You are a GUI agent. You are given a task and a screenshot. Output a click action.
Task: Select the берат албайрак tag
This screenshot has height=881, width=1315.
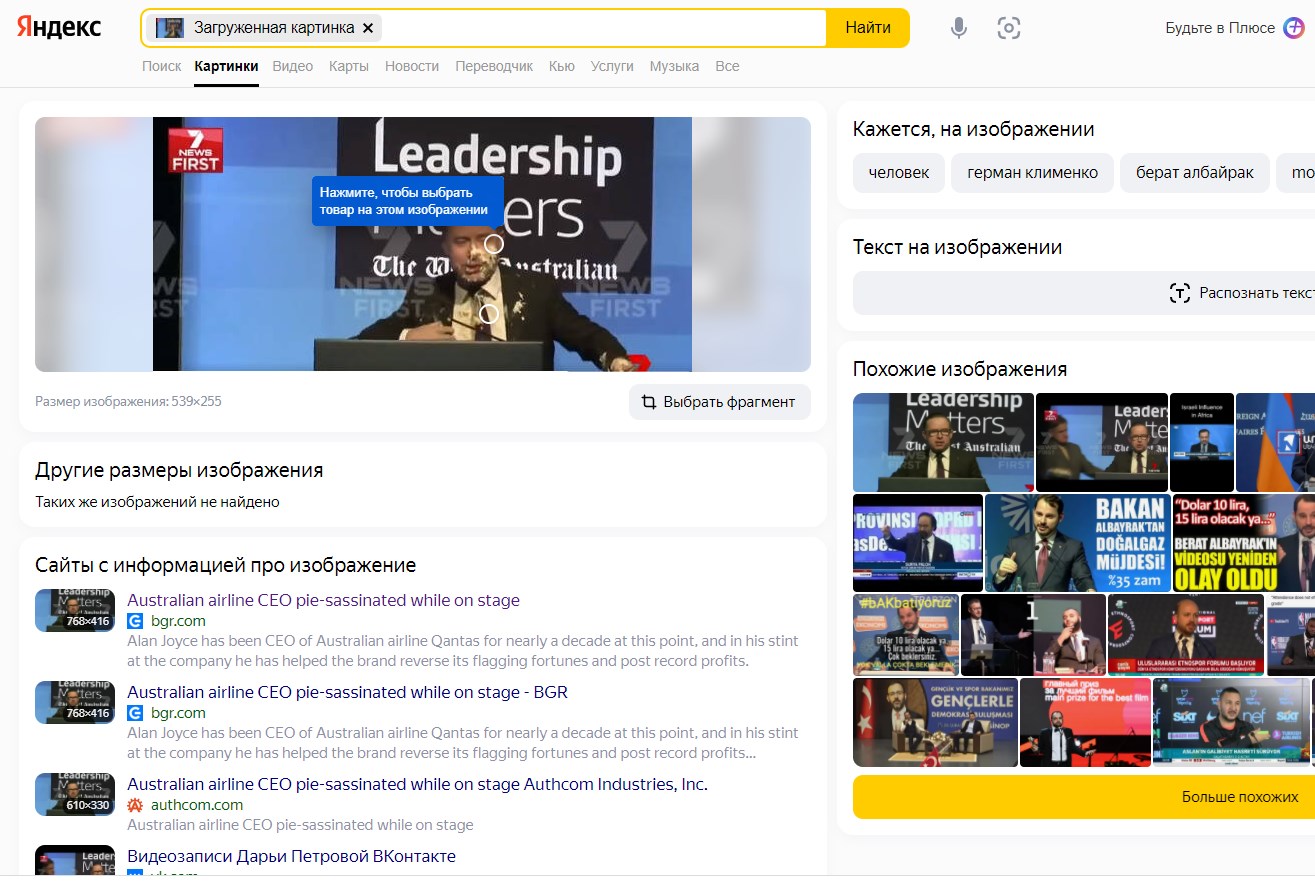click(1194, 173)
